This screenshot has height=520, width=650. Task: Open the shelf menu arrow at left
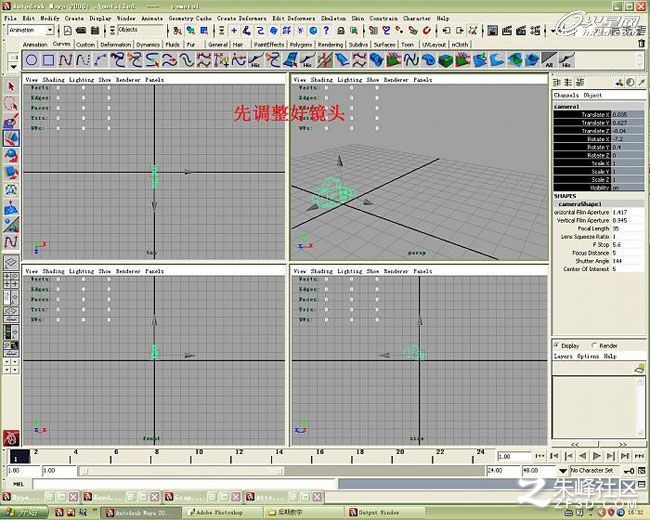pos(13,66)
